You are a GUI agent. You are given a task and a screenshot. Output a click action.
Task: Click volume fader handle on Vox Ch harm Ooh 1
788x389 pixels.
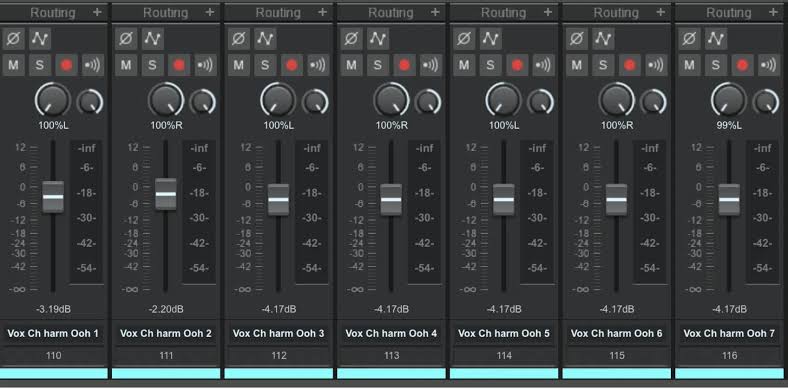pyautogui.click(x=53, y=197)
